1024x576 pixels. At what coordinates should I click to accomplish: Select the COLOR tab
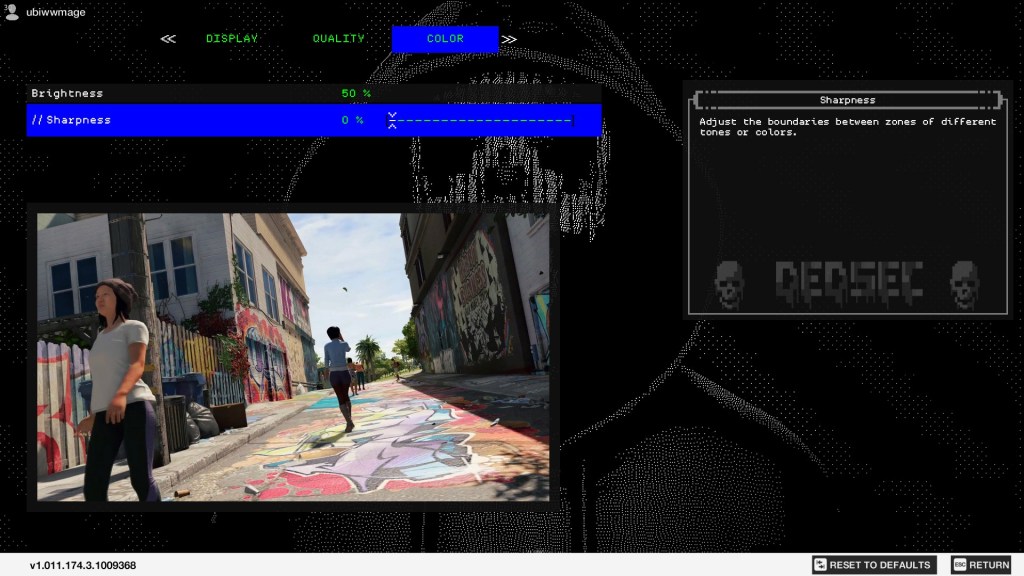pyautogui.click(x=445, y=39)
